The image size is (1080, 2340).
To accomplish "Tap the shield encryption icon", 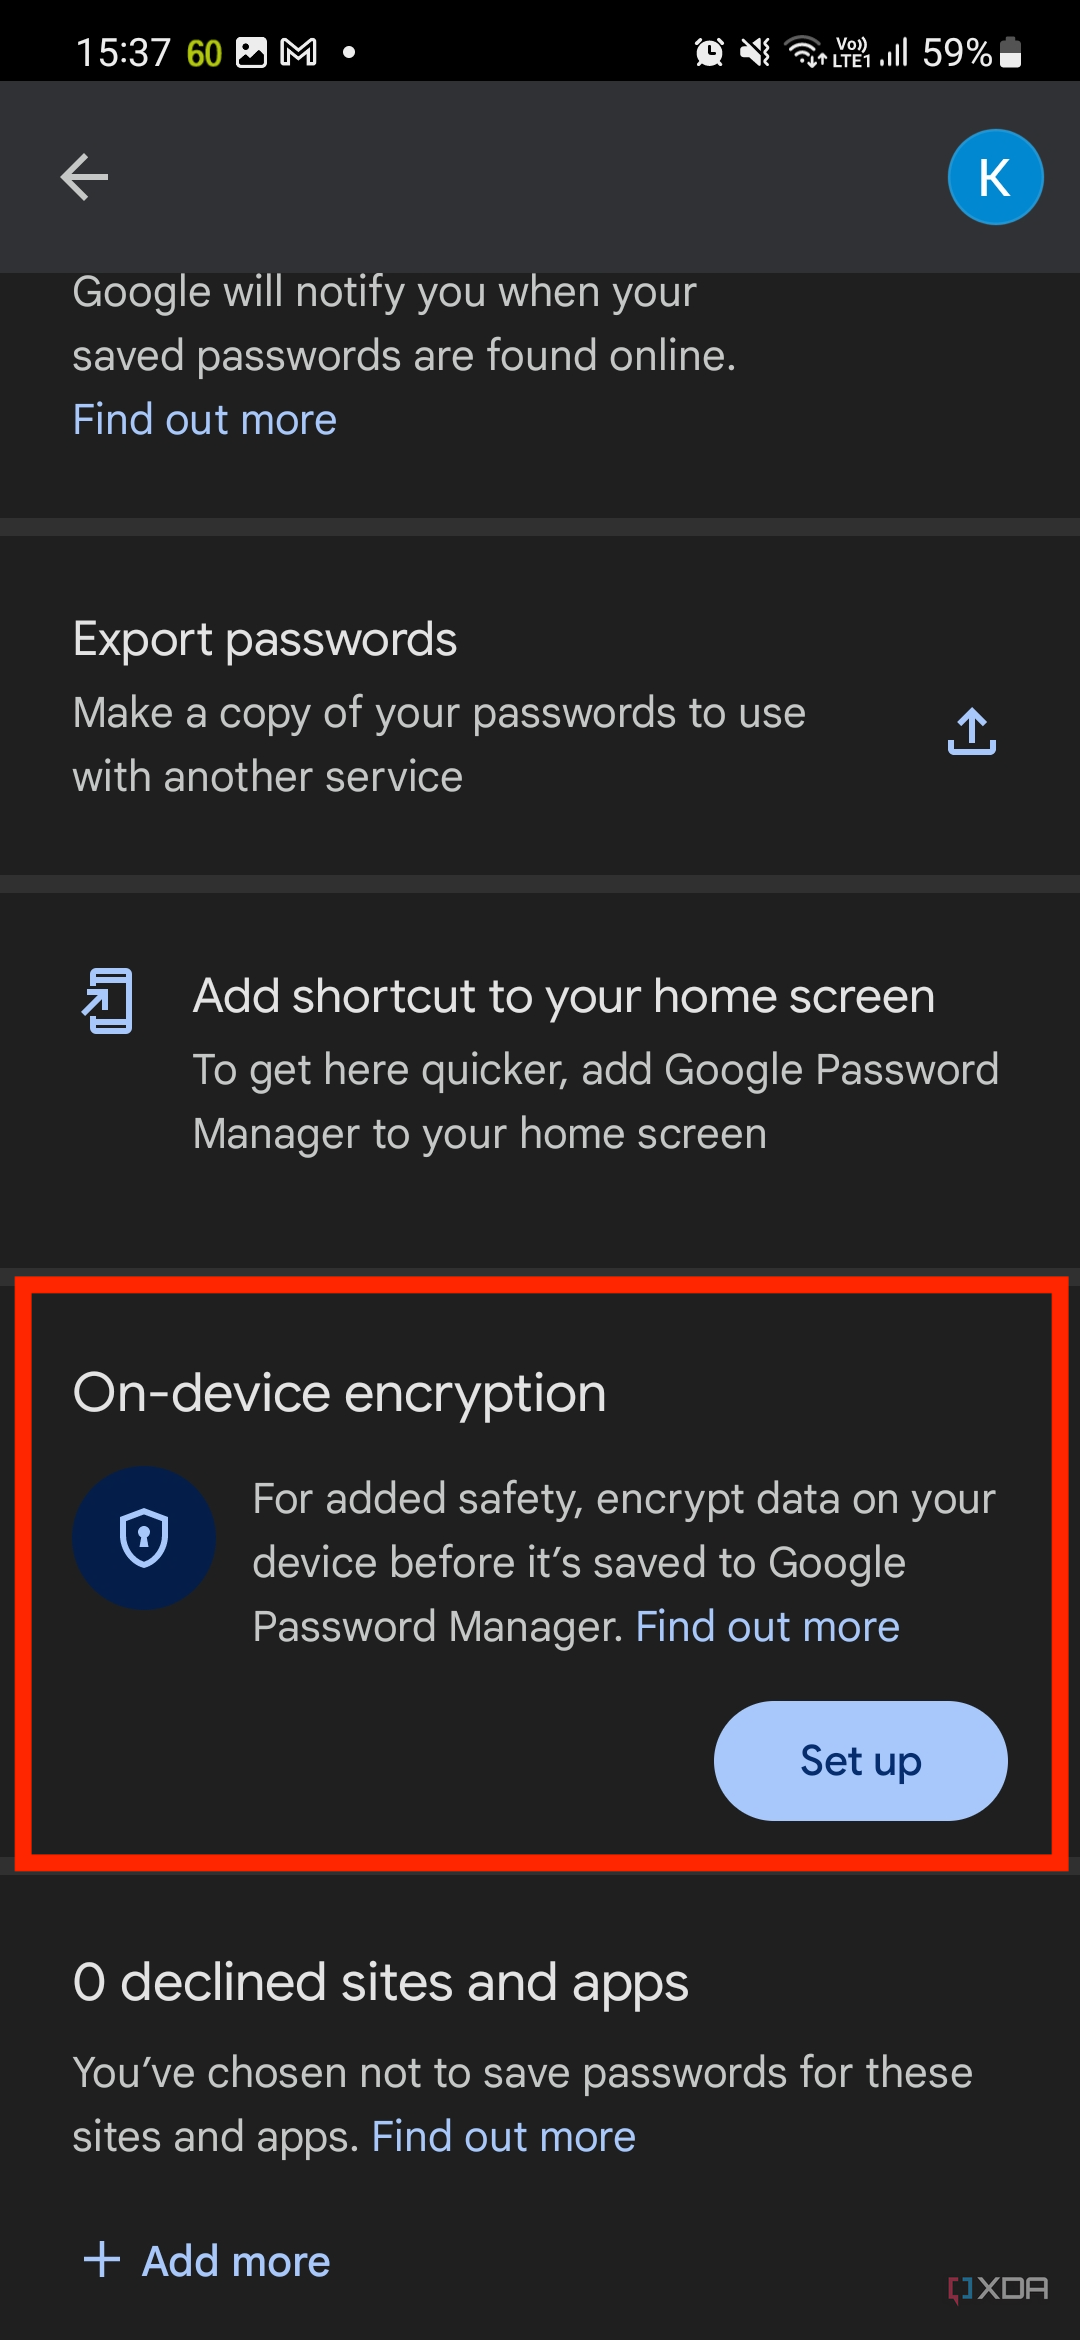I will click(144, 1537).
